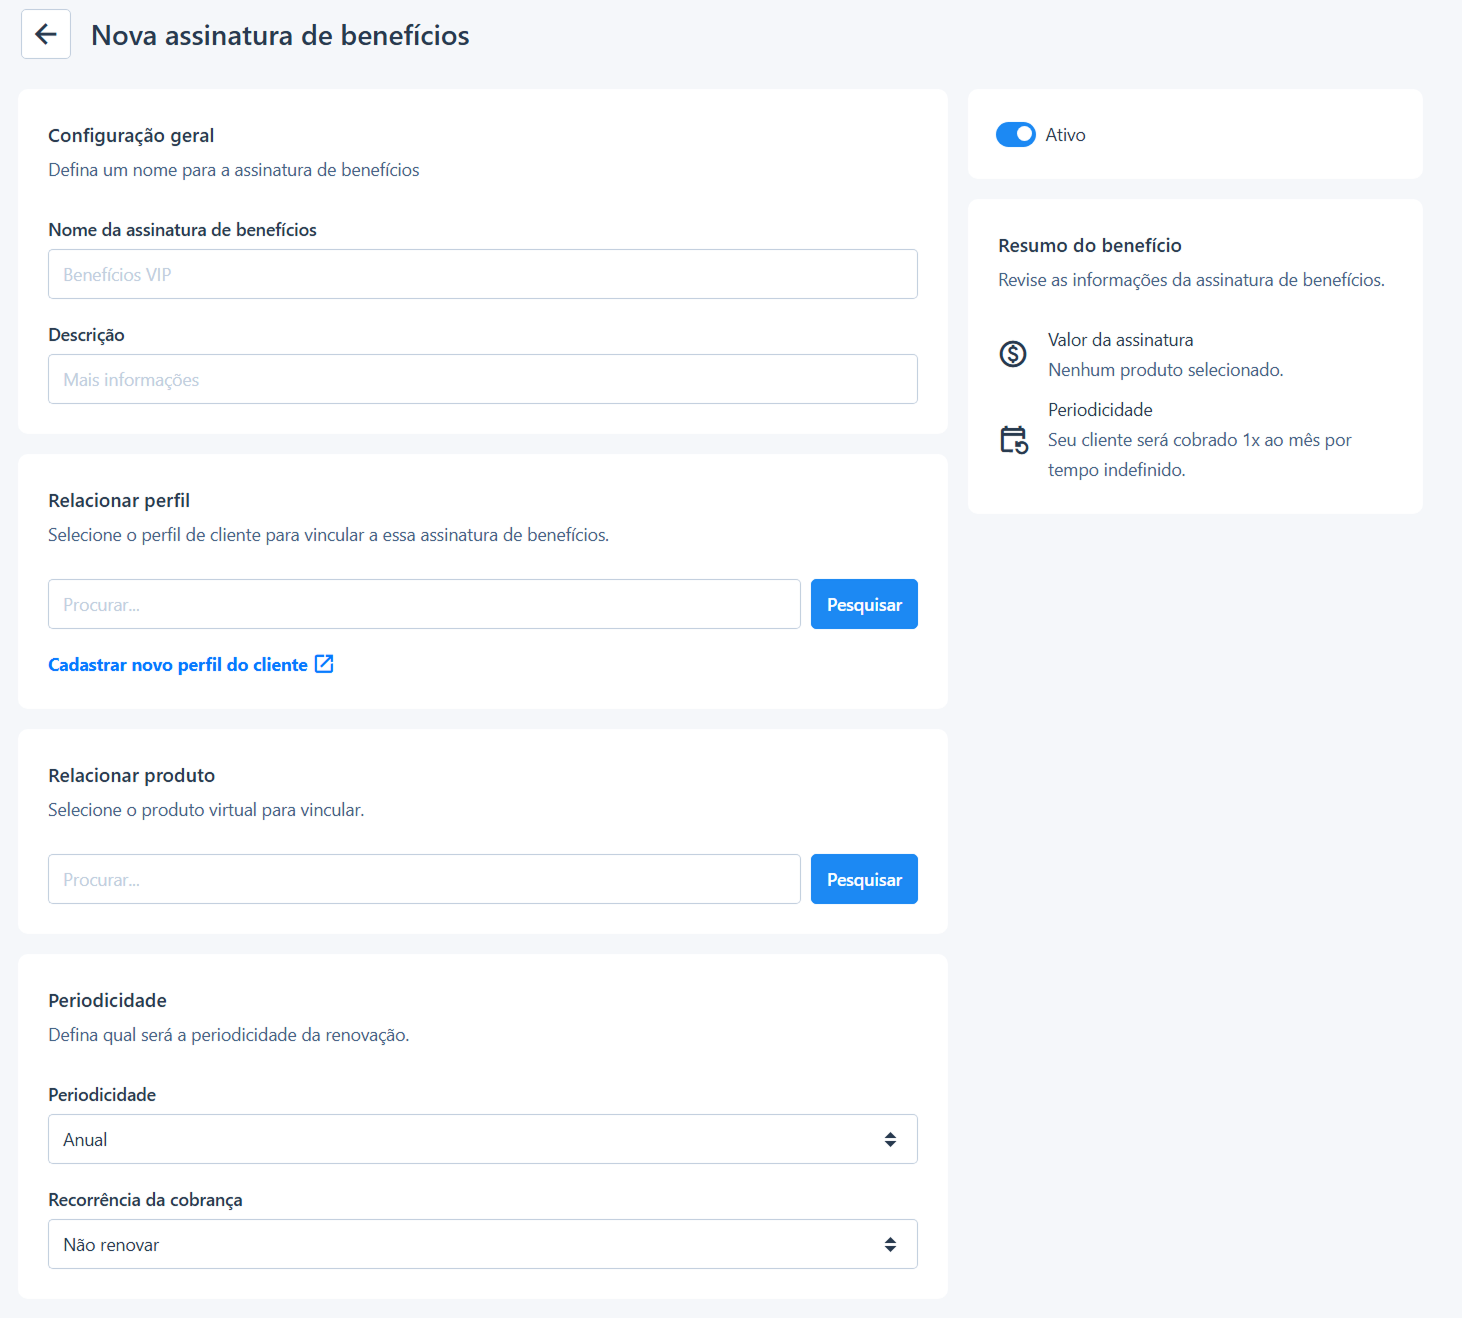
Task: Click the 'Ativo' label text
Action: [1066, 134]
